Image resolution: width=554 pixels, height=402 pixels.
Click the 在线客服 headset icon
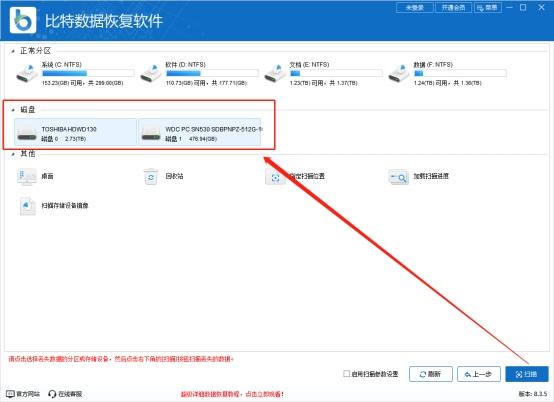pos(52,394)
